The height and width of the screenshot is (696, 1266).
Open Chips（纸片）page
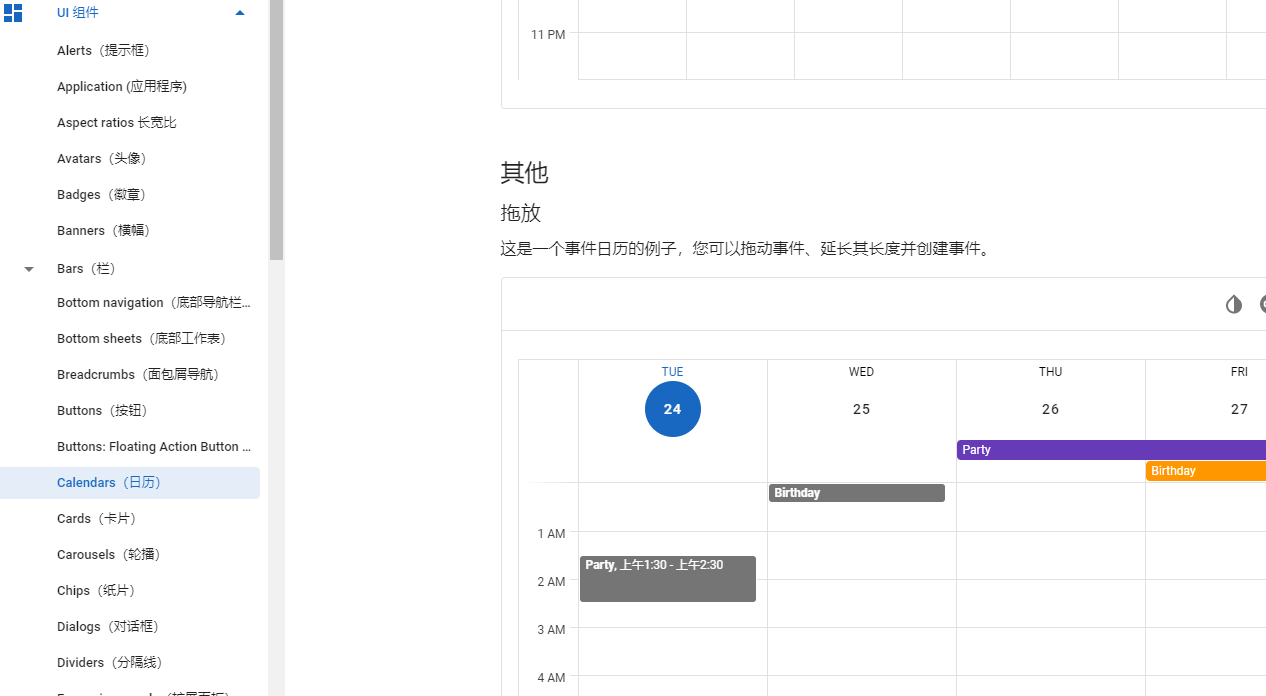coord(96,591)
